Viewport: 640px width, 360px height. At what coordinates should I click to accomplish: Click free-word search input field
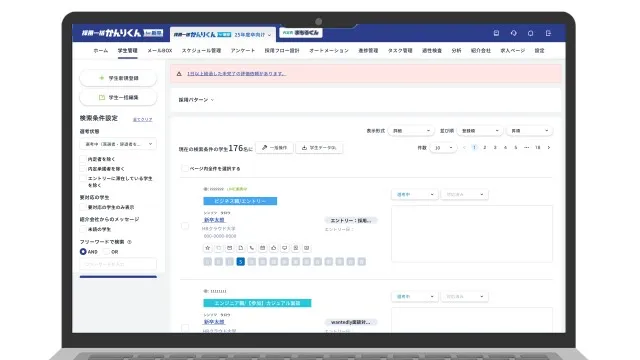tap(118, 264)
